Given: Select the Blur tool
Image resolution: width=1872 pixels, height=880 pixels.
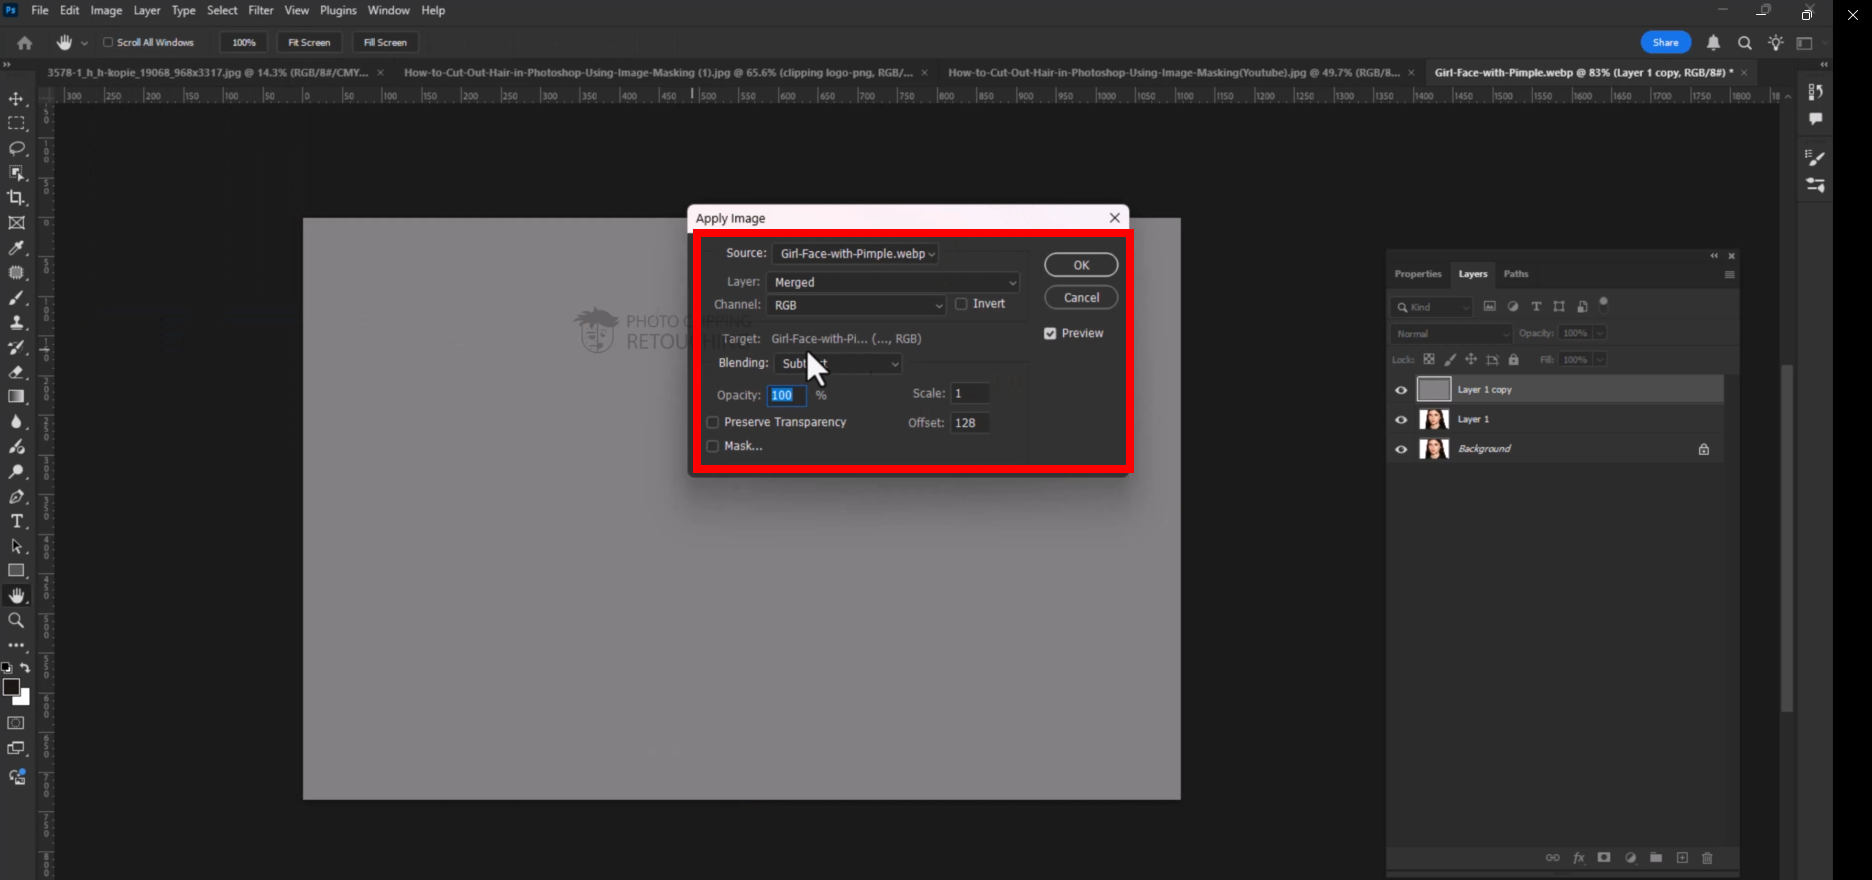Looking at the screenshot, I should point(16,422).
